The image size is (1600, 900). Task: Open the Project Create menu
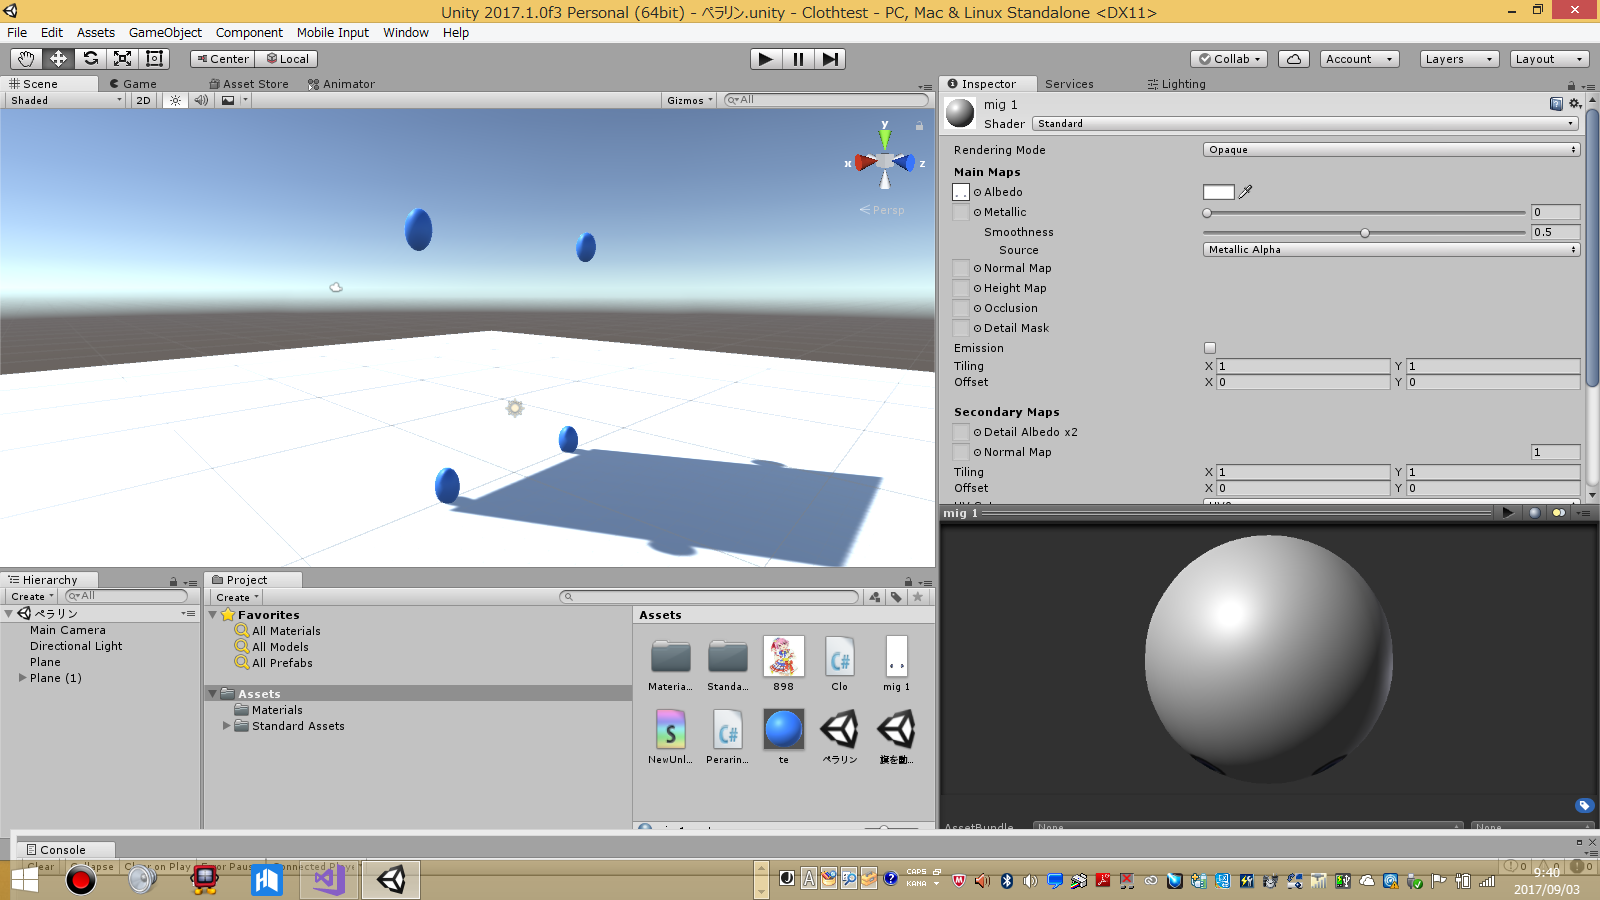(x=237, y=597)
